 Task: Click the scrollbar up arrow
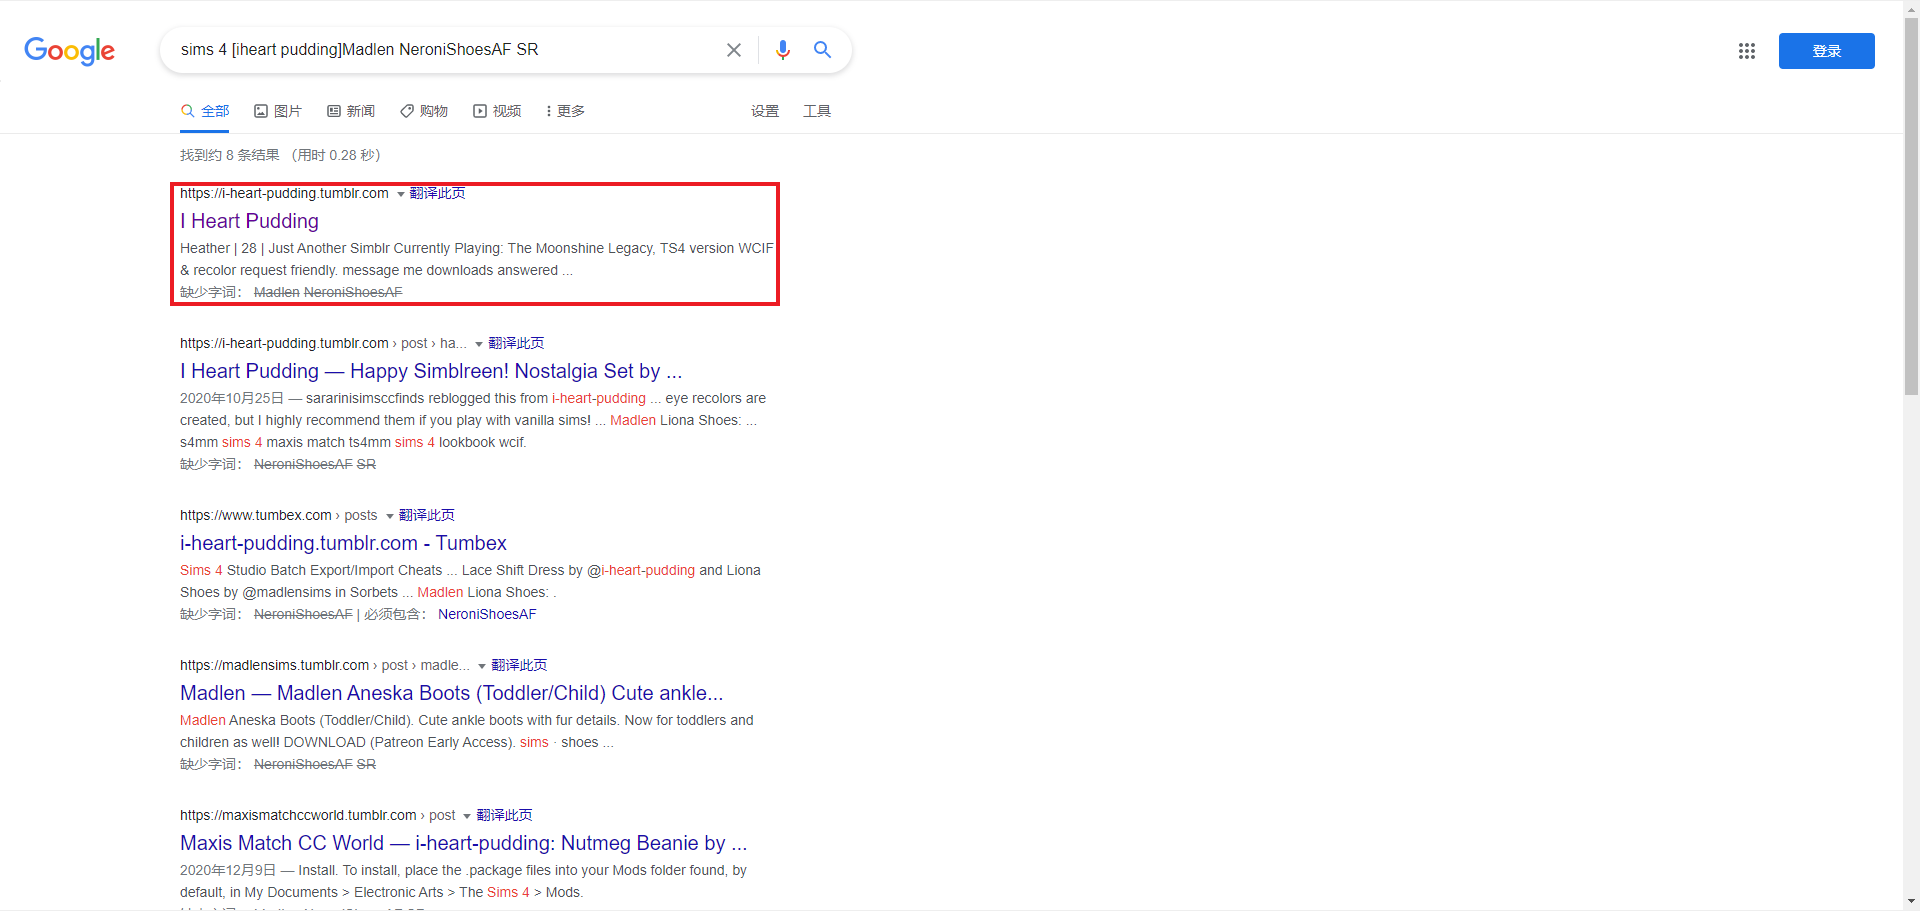click(x=1911, y=8)
